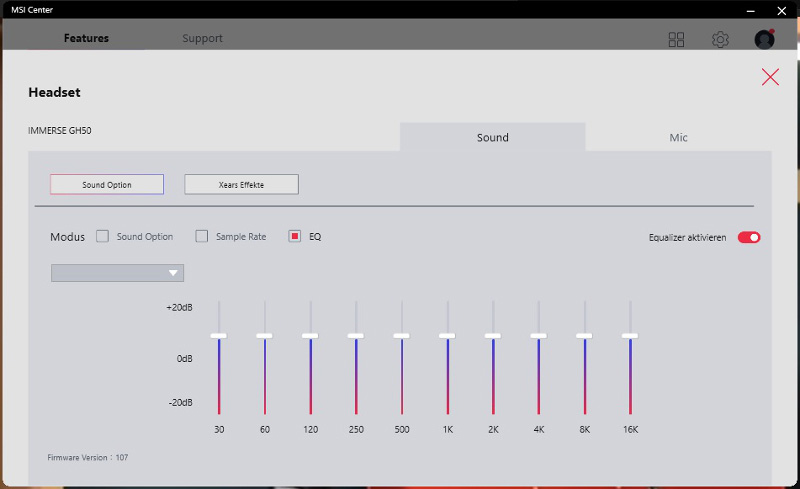Open the Support menu

[202, 38]
